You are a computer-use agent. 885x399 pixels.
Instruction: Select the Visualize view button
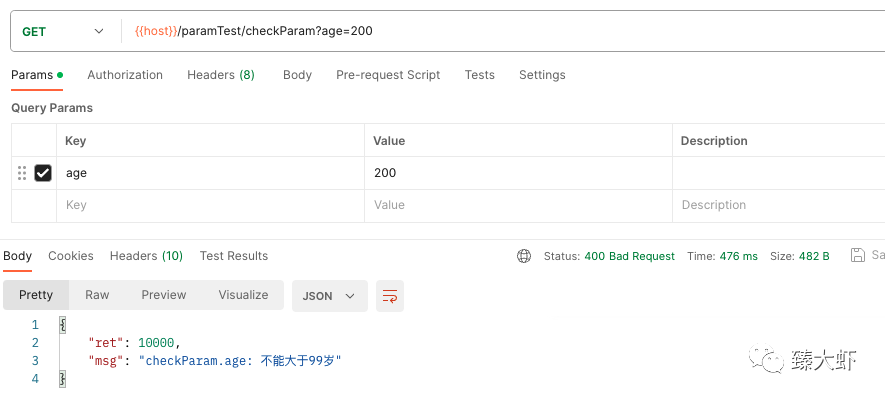click(x=243, y=295)
